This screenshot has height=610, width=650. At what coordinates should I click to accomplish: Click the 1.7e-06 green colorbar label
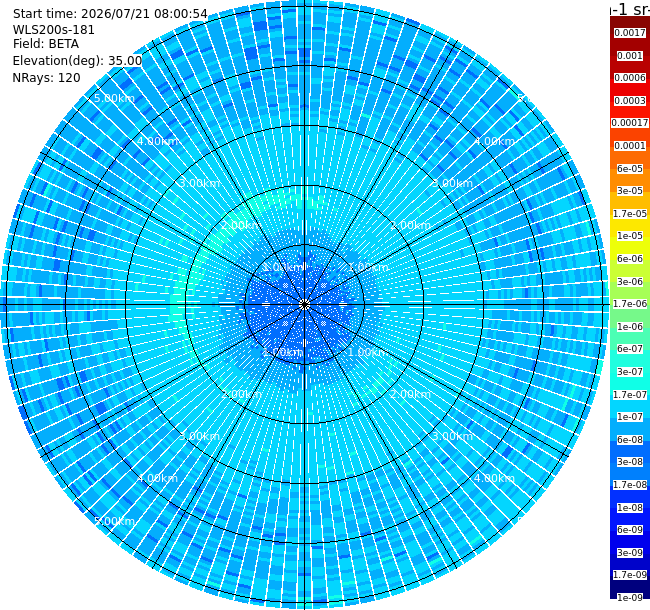pyautogui.click(x=630, y=304)
